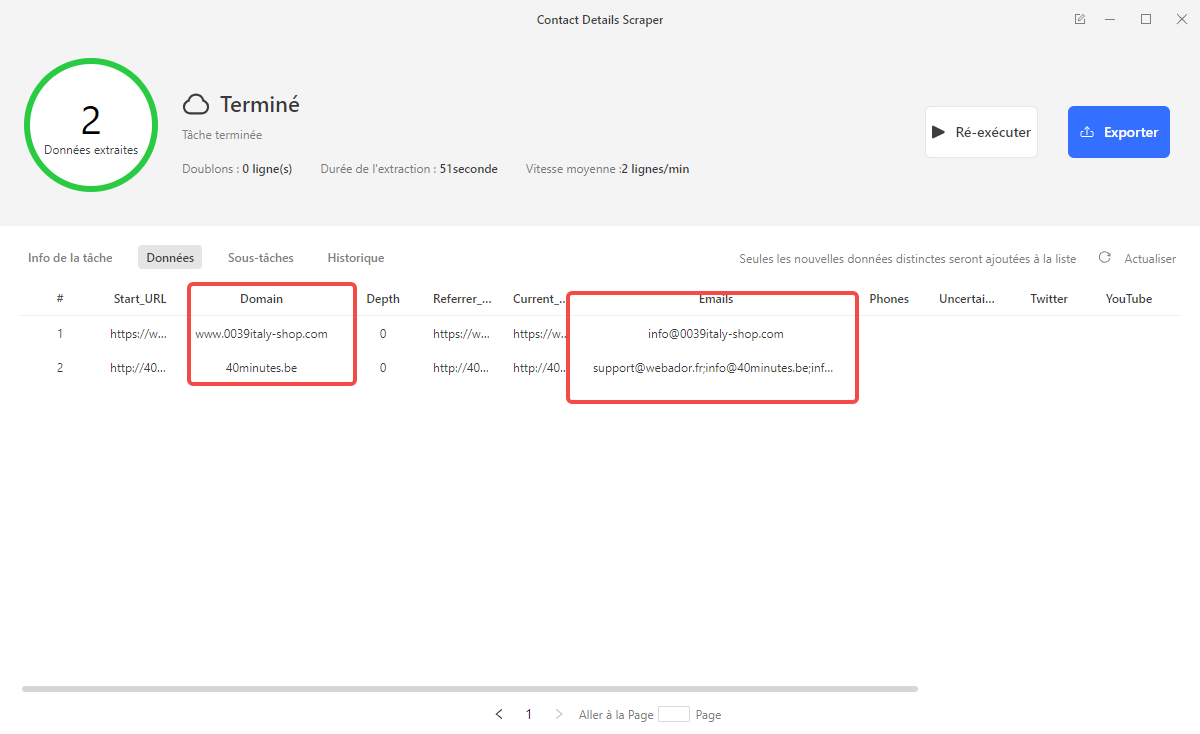The width and height of the screenshot is (1200, 734).
Task: Click the Actualiser label
Action: pos(1150,259)
